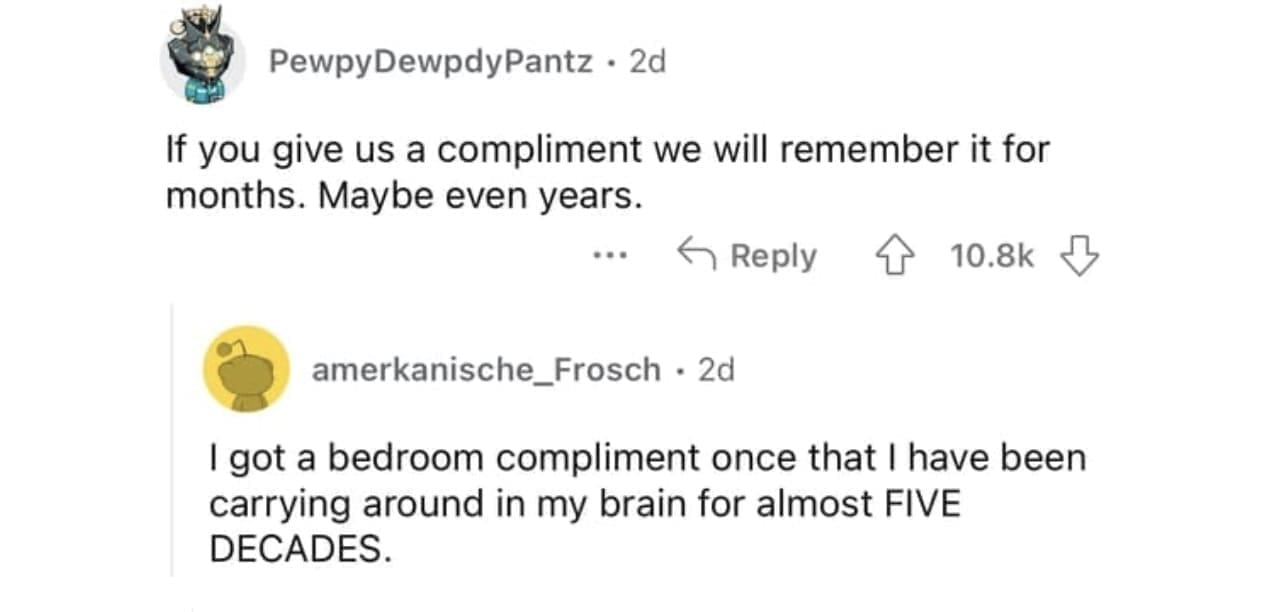Collapse the reply thread using vertical line
1286x612 pixels.
click(x=171, y=440)
